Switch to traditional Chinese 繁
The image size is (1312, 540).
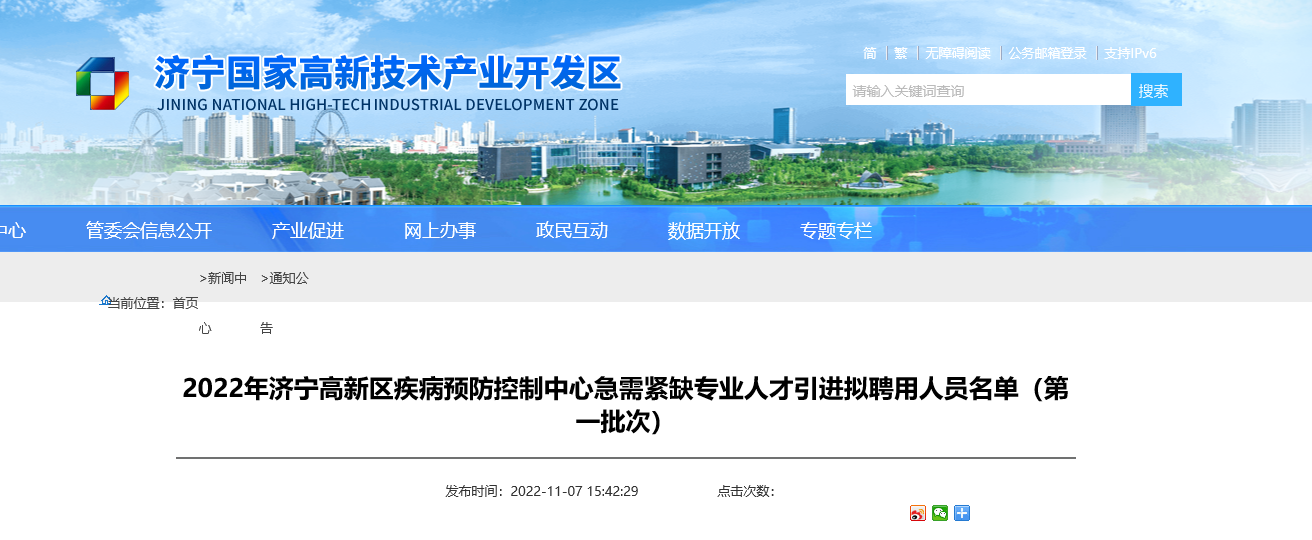(x=901, y=53)
